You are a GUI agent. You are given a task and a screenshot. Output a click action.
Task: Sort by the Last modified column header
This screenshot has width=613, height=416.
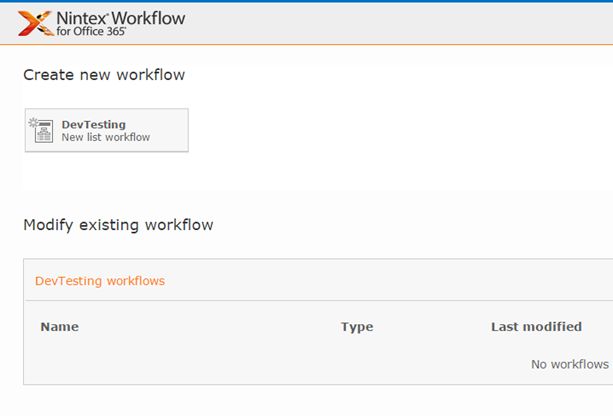click(x=536, y=327)
